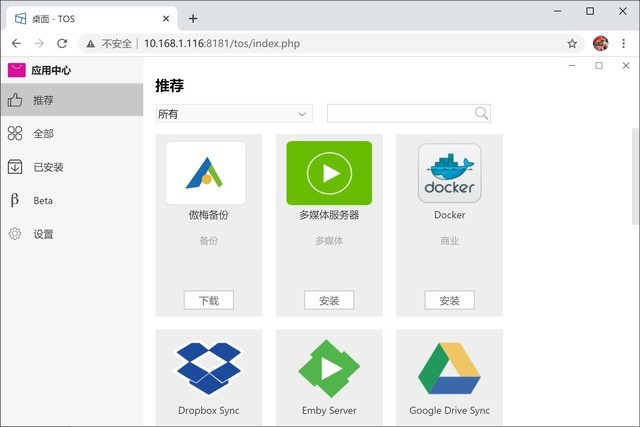Image resolution: width=640 pixels, height=427 pixels.
Task: Select the 桌面 - TOS browser tab
Action: click(92, 19)
